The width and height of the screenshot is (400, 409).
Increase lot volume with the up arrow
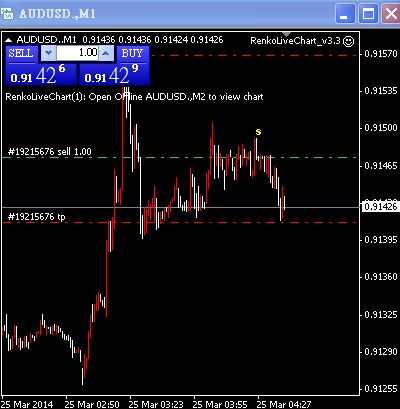pyautogui.click(x=106, y=53)
